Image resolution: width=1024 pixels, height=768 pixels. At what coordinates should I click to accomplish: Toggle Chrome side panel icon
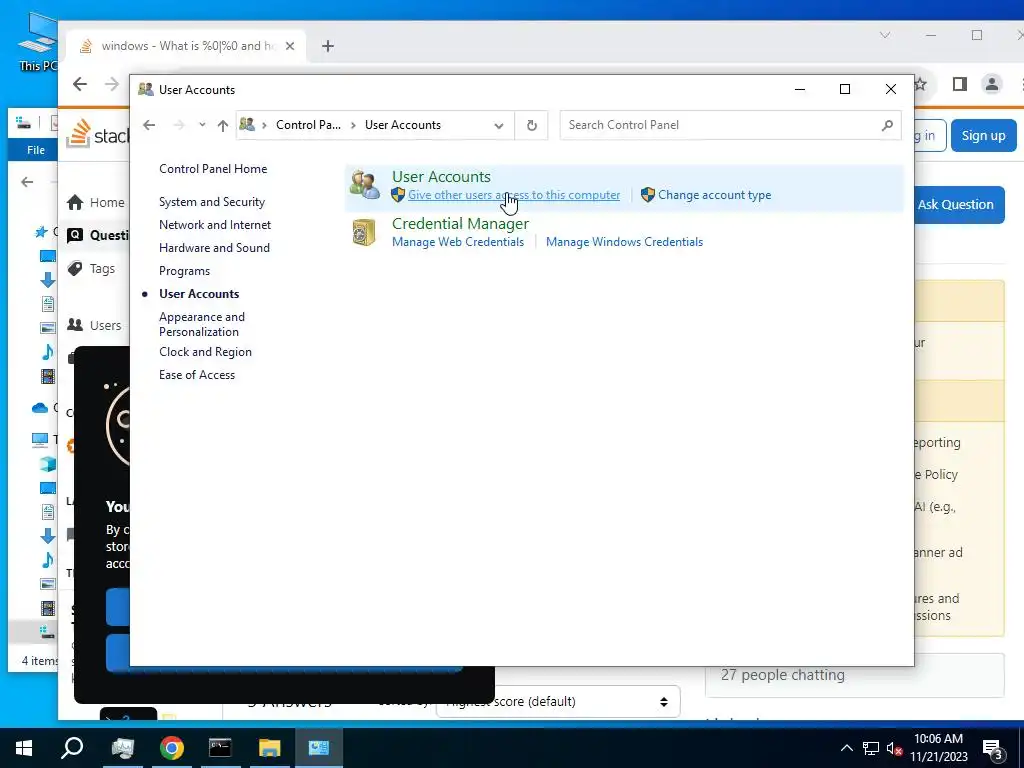pyautogui.click(x=959, y=84)
